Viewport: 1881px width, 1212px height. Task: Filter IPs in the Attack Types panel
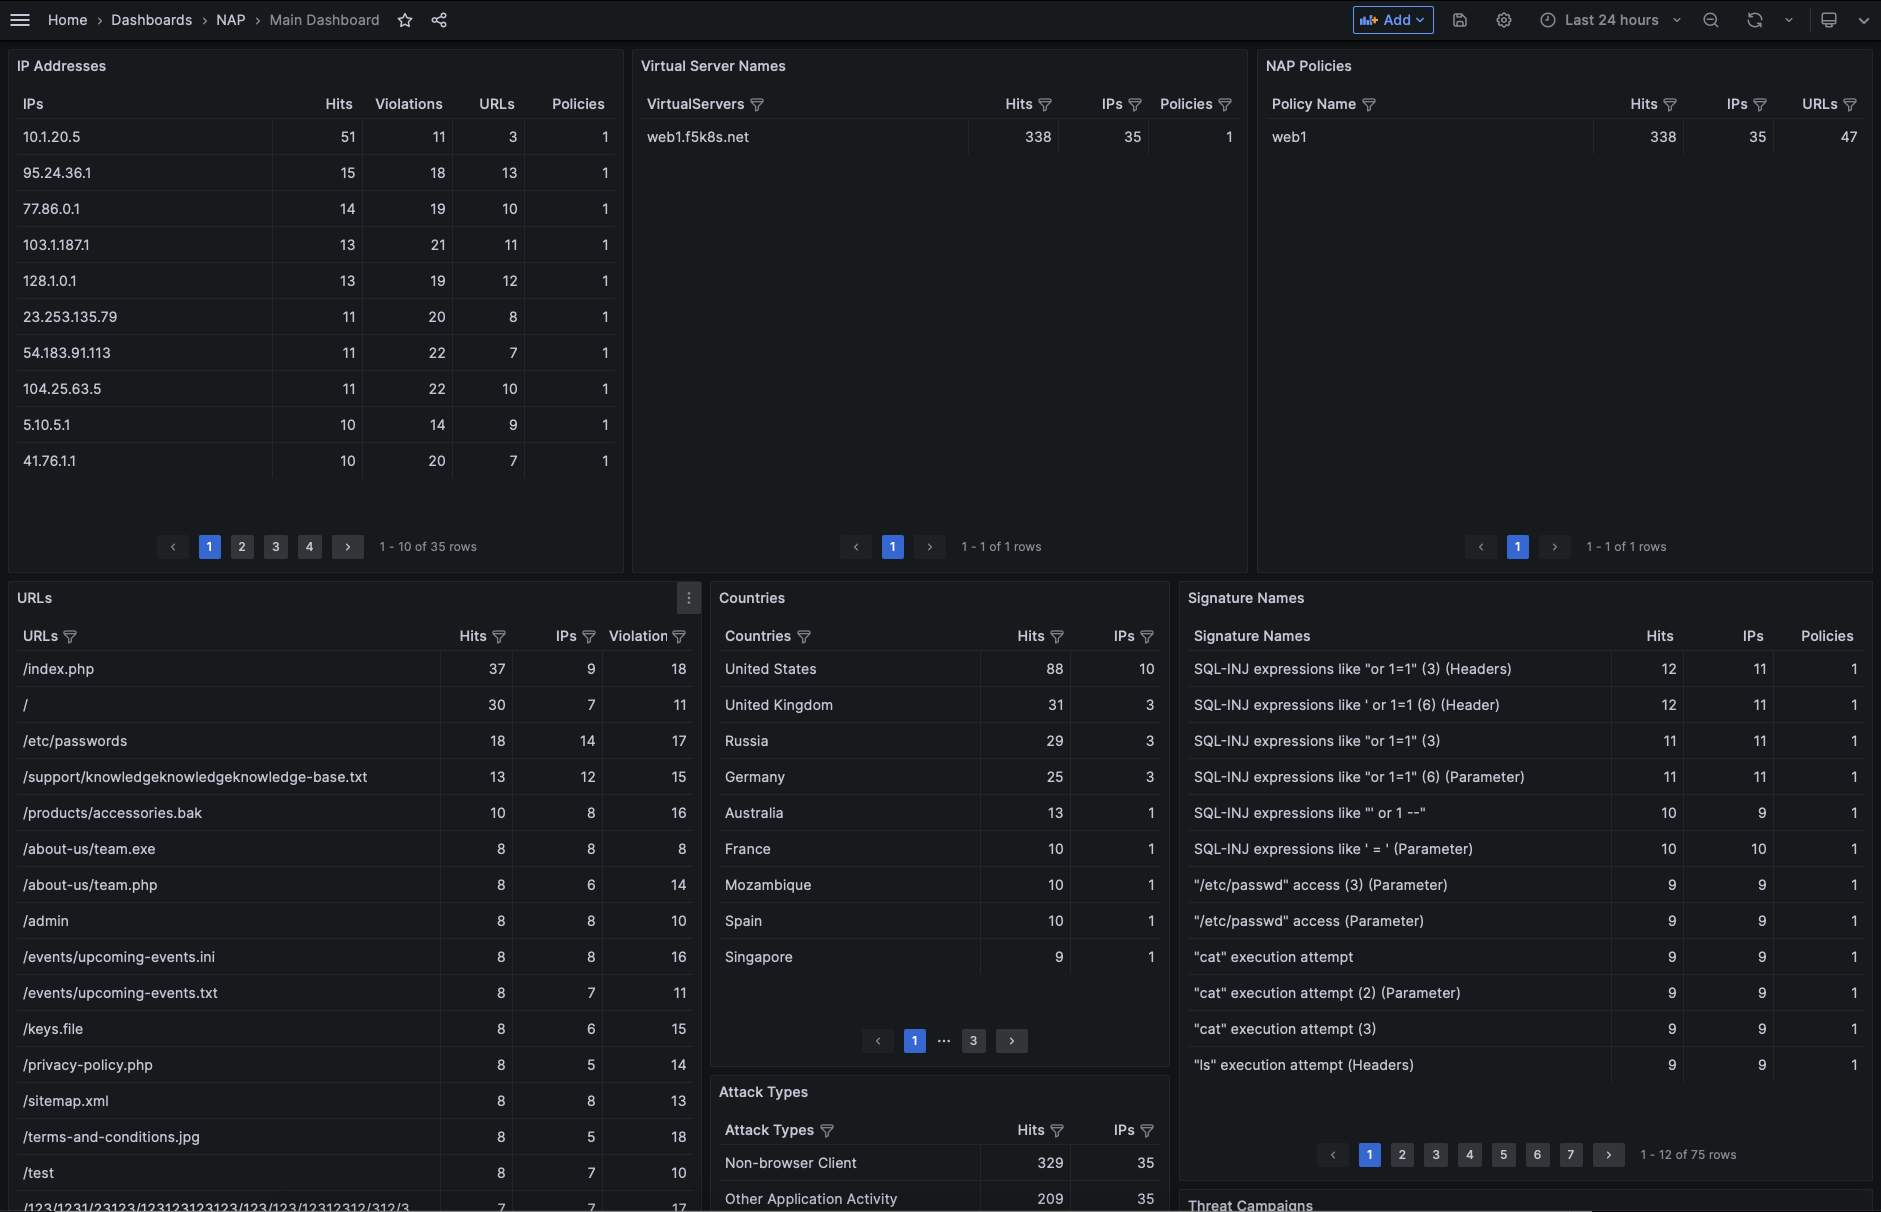(1147, 1130)
